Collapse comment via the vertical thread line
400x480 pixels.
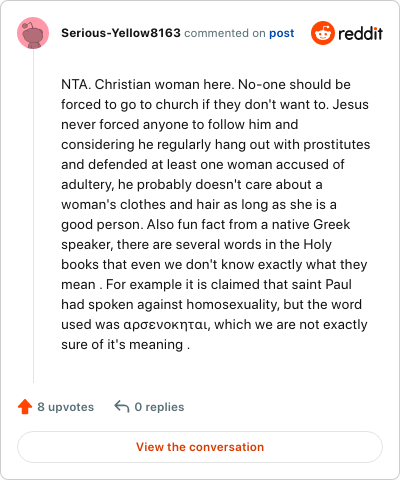[x=33, y=216]
